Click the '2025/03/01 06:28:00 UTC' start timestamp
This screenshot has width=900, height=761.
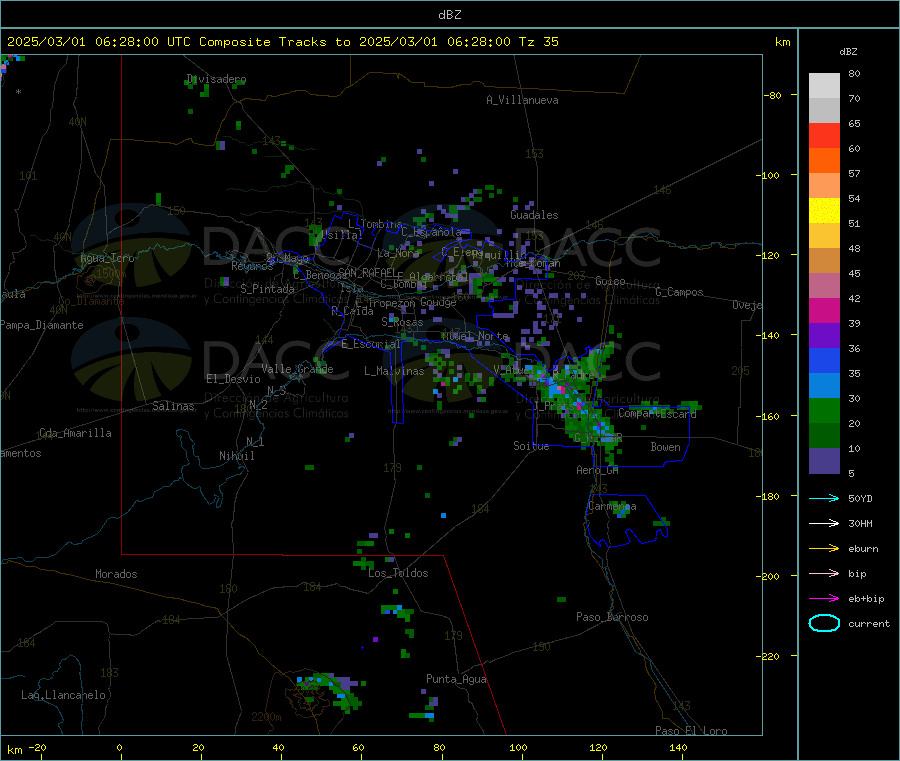(x=98, y=42)
